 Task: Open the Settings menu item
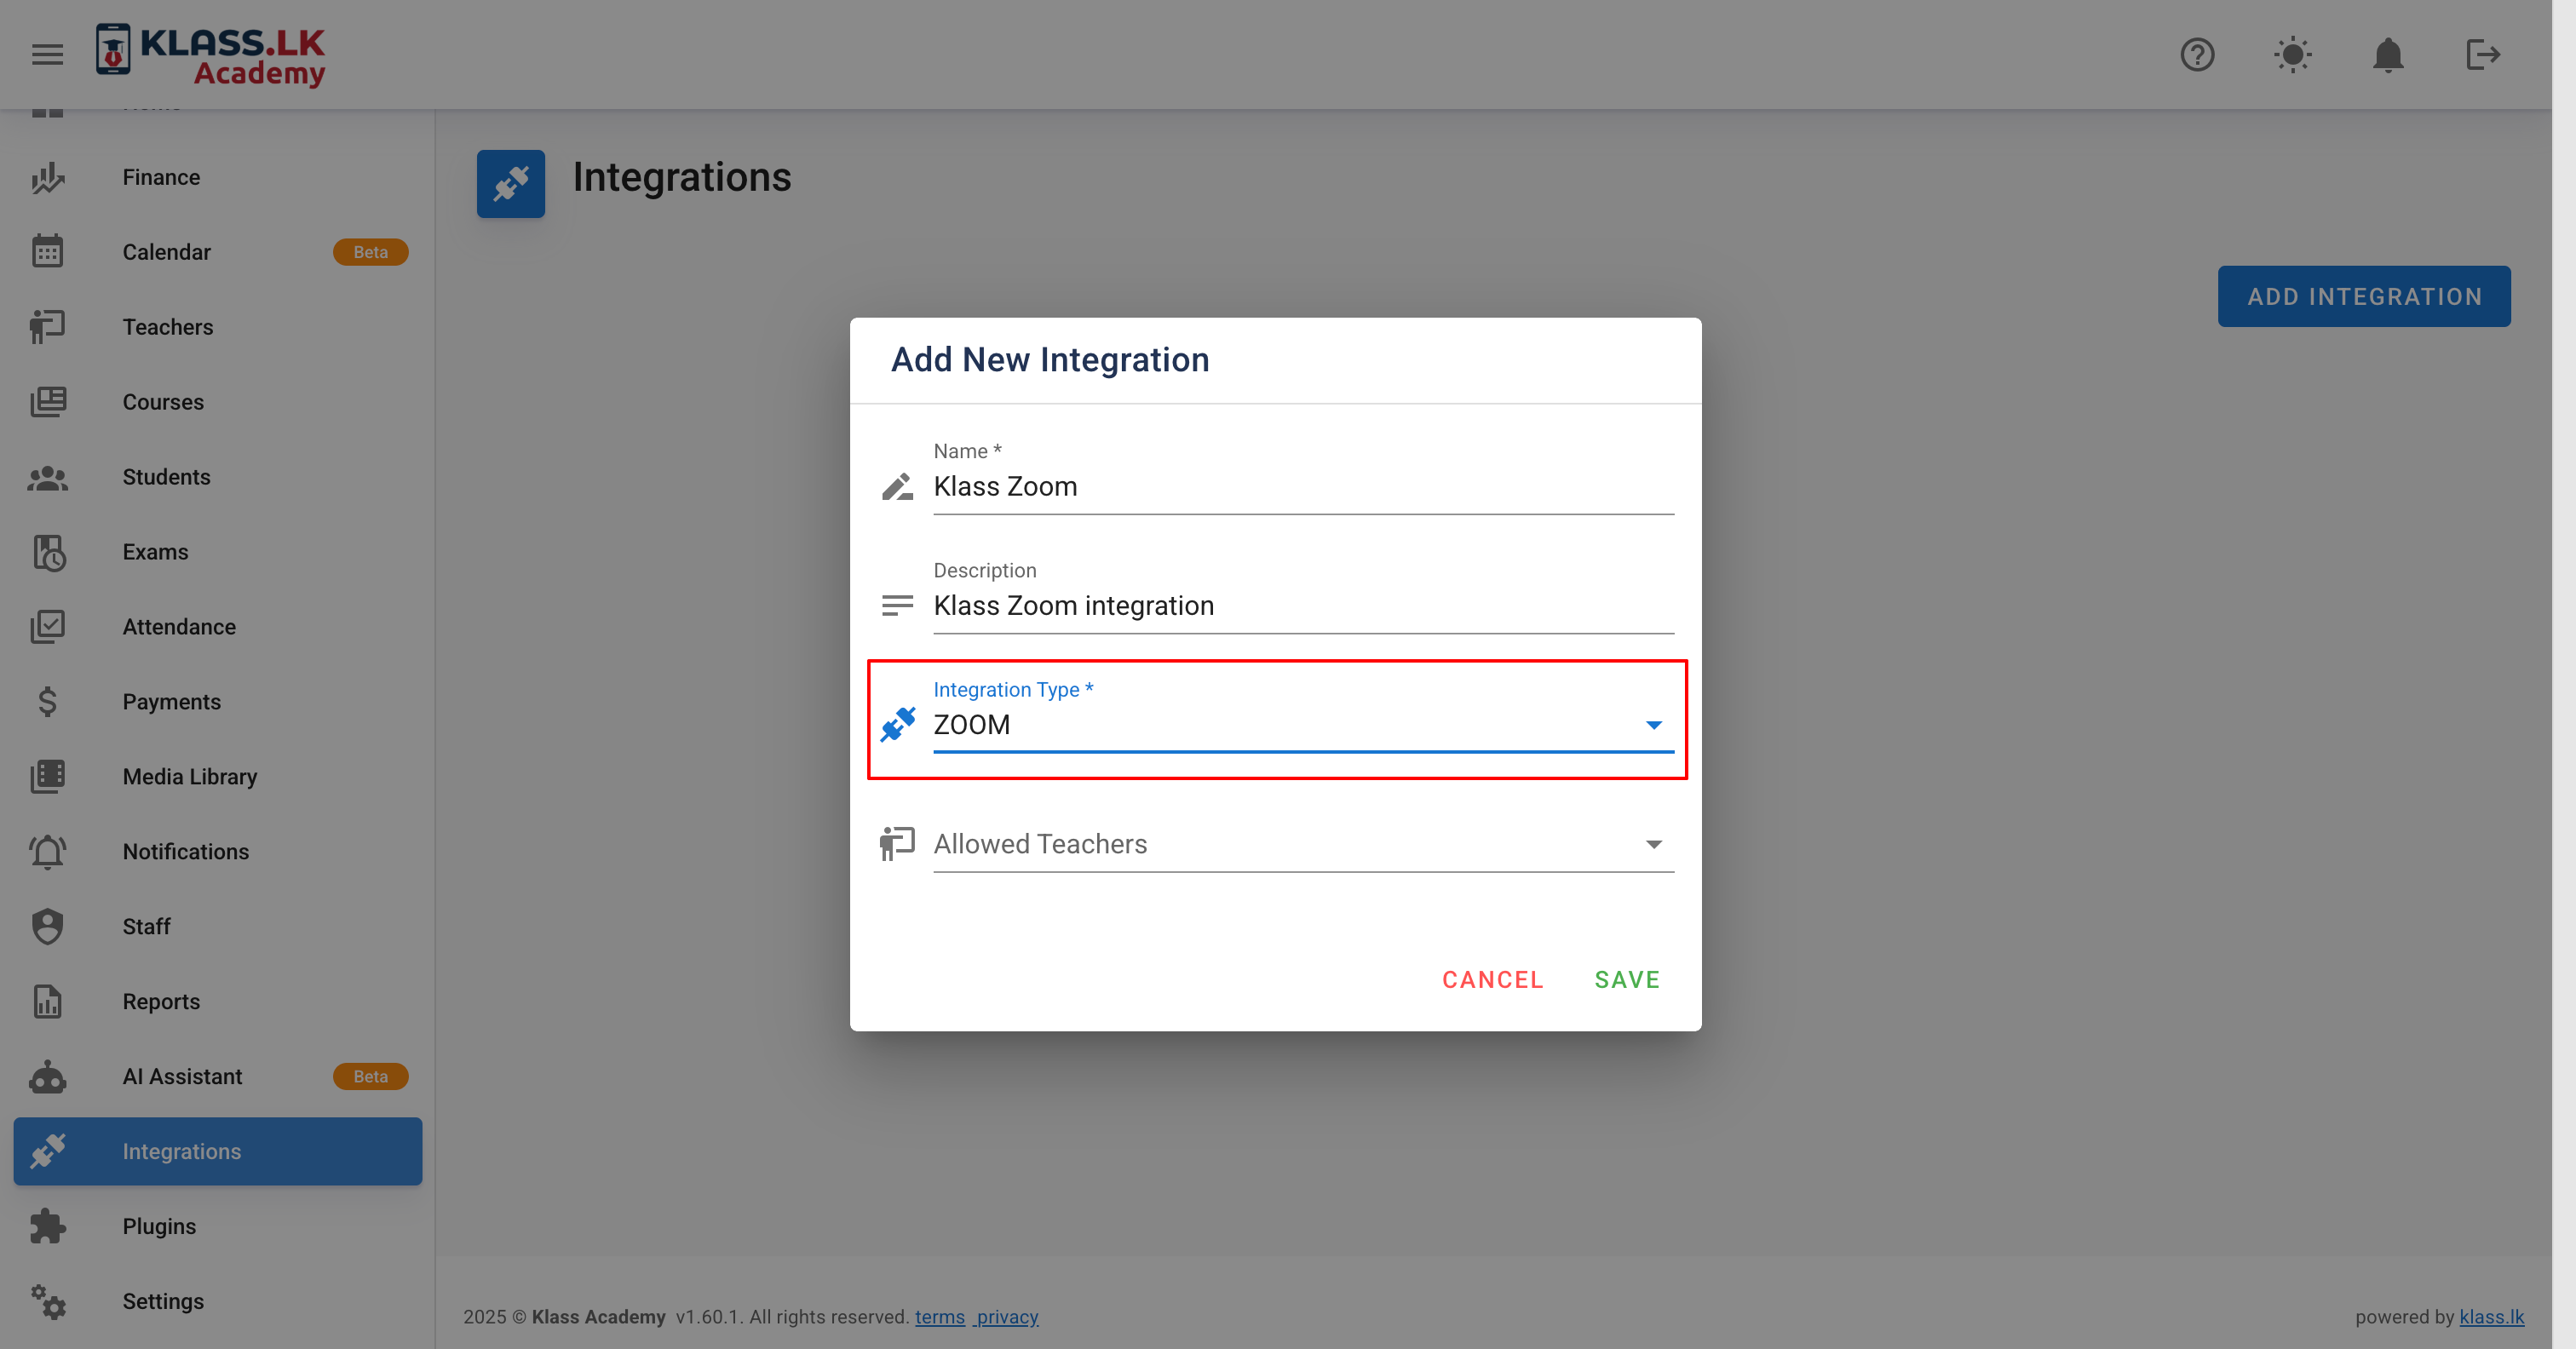(x=162, y=1301)
